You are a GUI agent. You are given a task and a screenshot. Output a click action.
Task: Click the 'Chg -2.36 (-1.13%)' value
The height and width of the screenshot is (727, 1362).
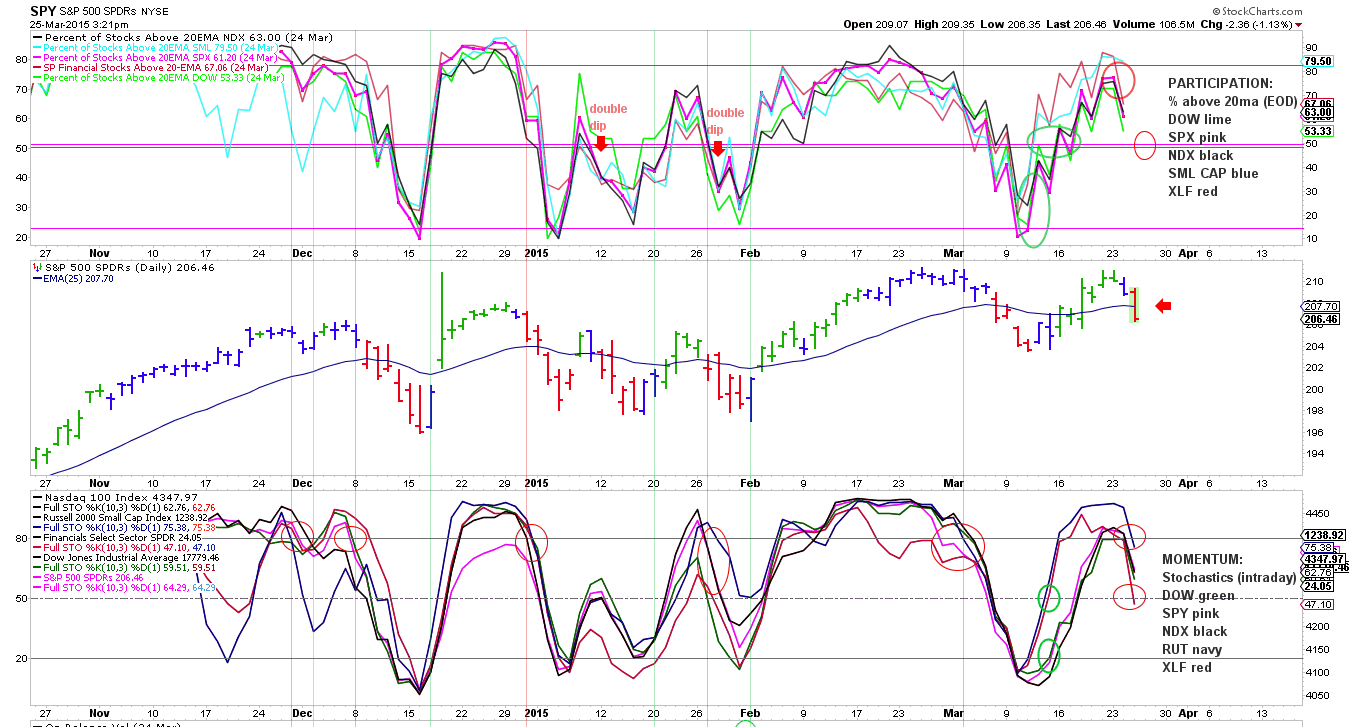coord(1248,23)
